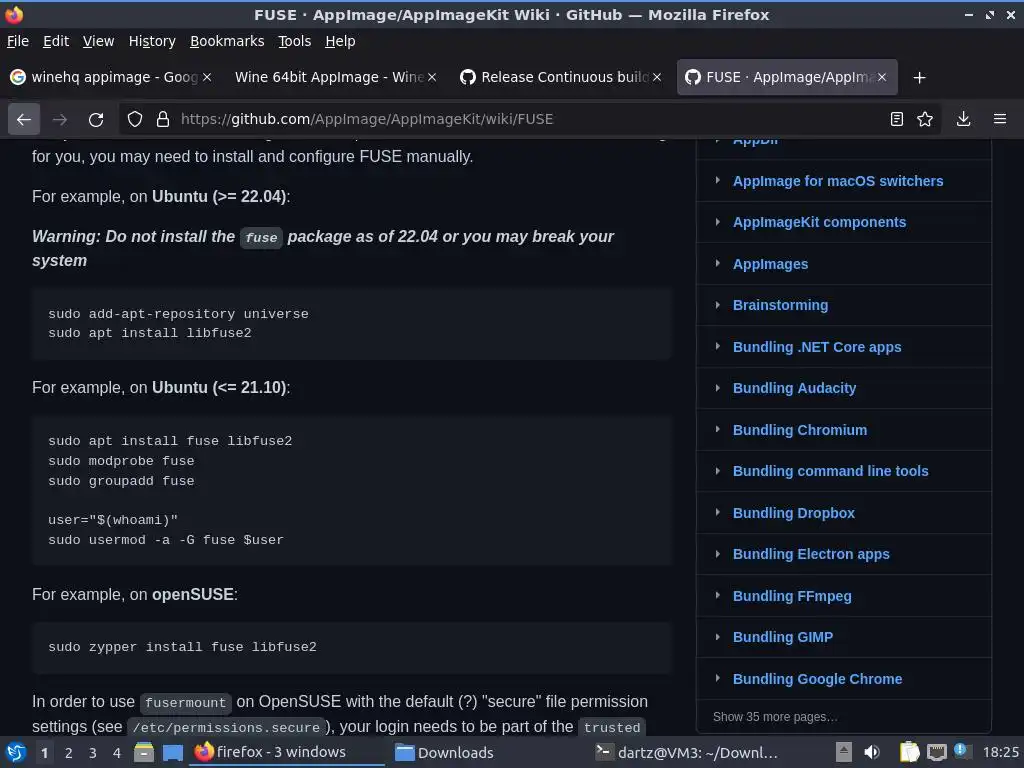Image resolution: width=1024 pixels, height=768 pixels.
Task: Open the Edit menu
Action: [x=56, y=41]
